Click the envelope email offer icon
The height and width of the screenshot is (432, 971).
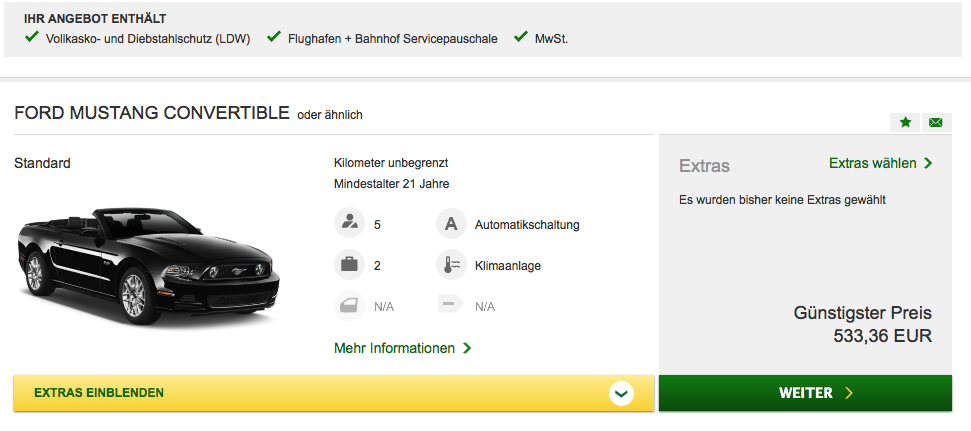tap(935, 122)
